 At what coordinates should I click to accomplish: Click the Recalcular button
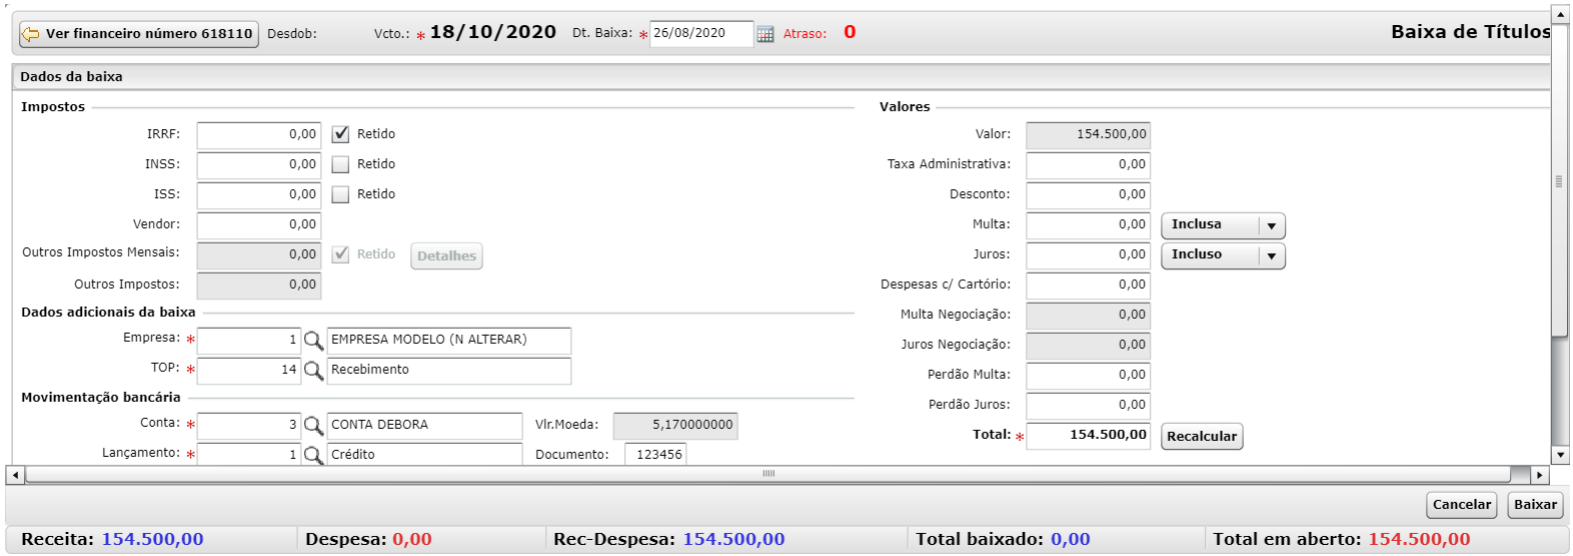pos(1202,437)
